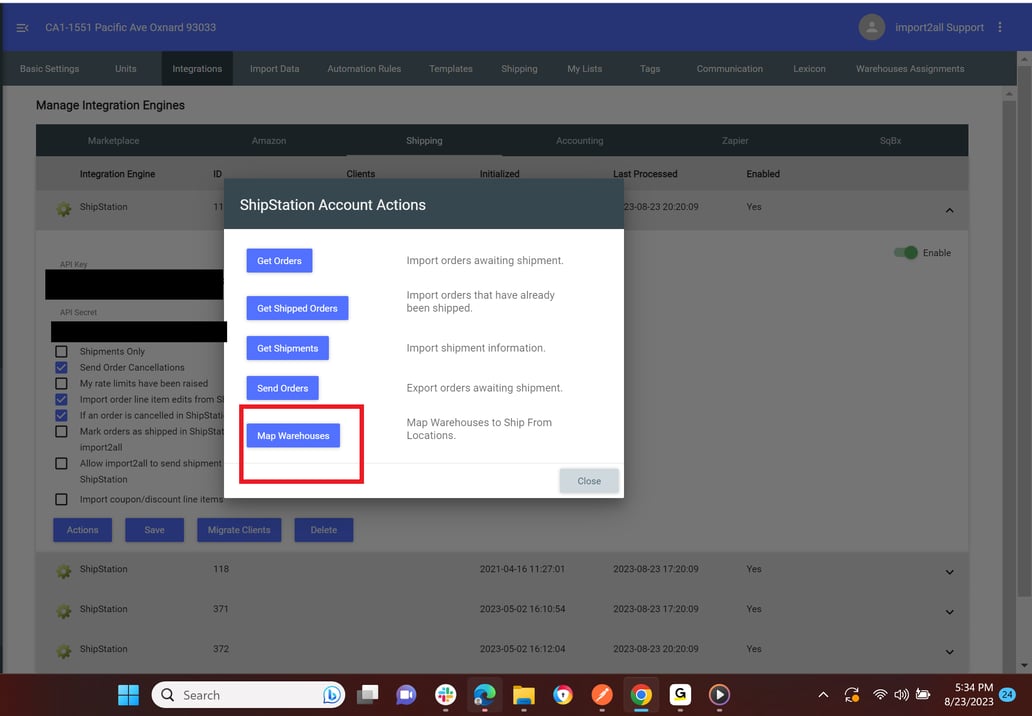
Task: Select the Accounting engine tab
Action: 579,141
